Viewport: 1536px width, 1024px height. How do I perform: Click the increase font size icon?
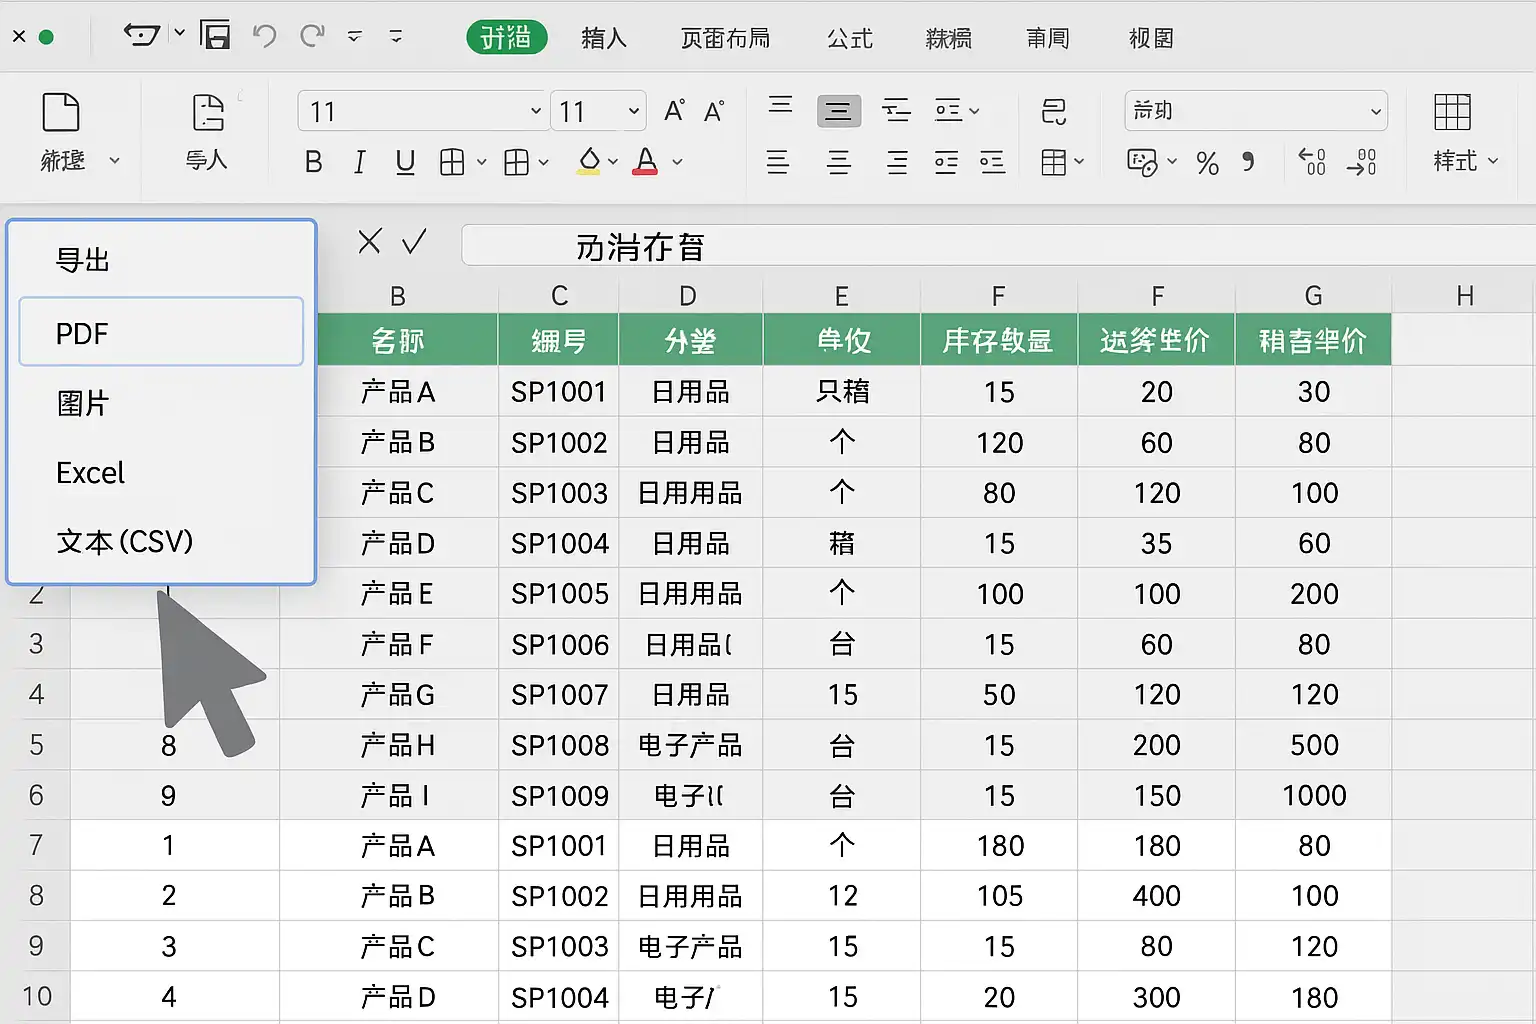[675, 111]
